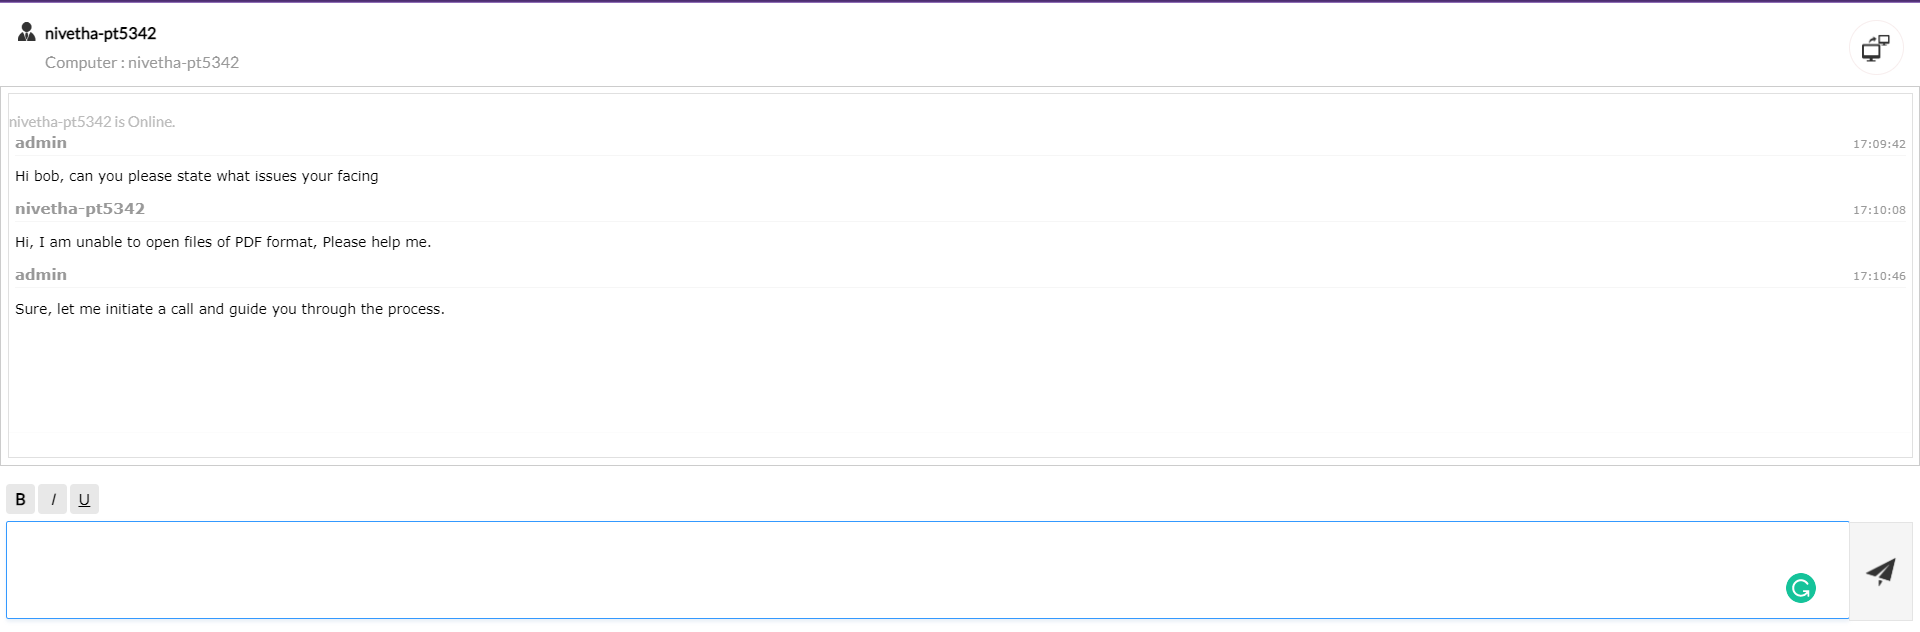Screen dimensions: 1920x632
Task: Toggle bold formatting
Action: pyautogui.click(x=20, y=499)
